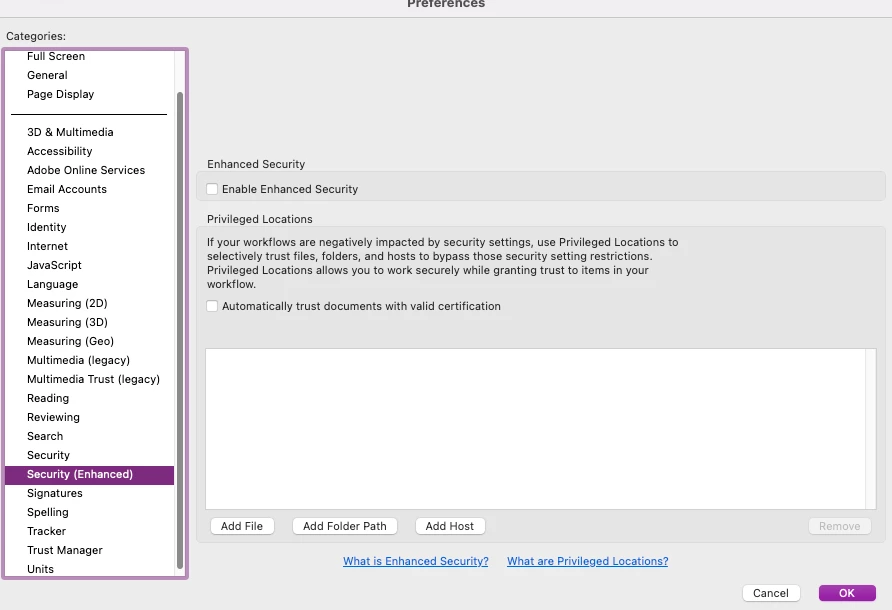
Task: Open the Multimedia Trust (legacy) category
Action: [89, 379]
